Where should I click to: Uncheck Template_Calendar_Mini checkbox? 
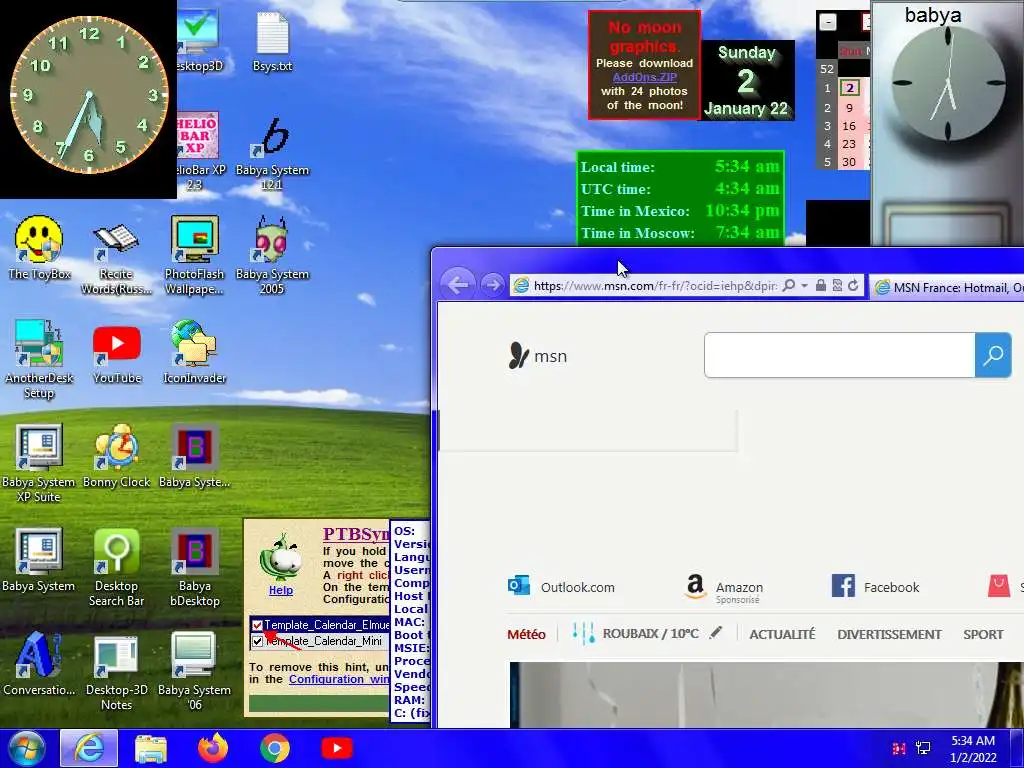[257, 641]
